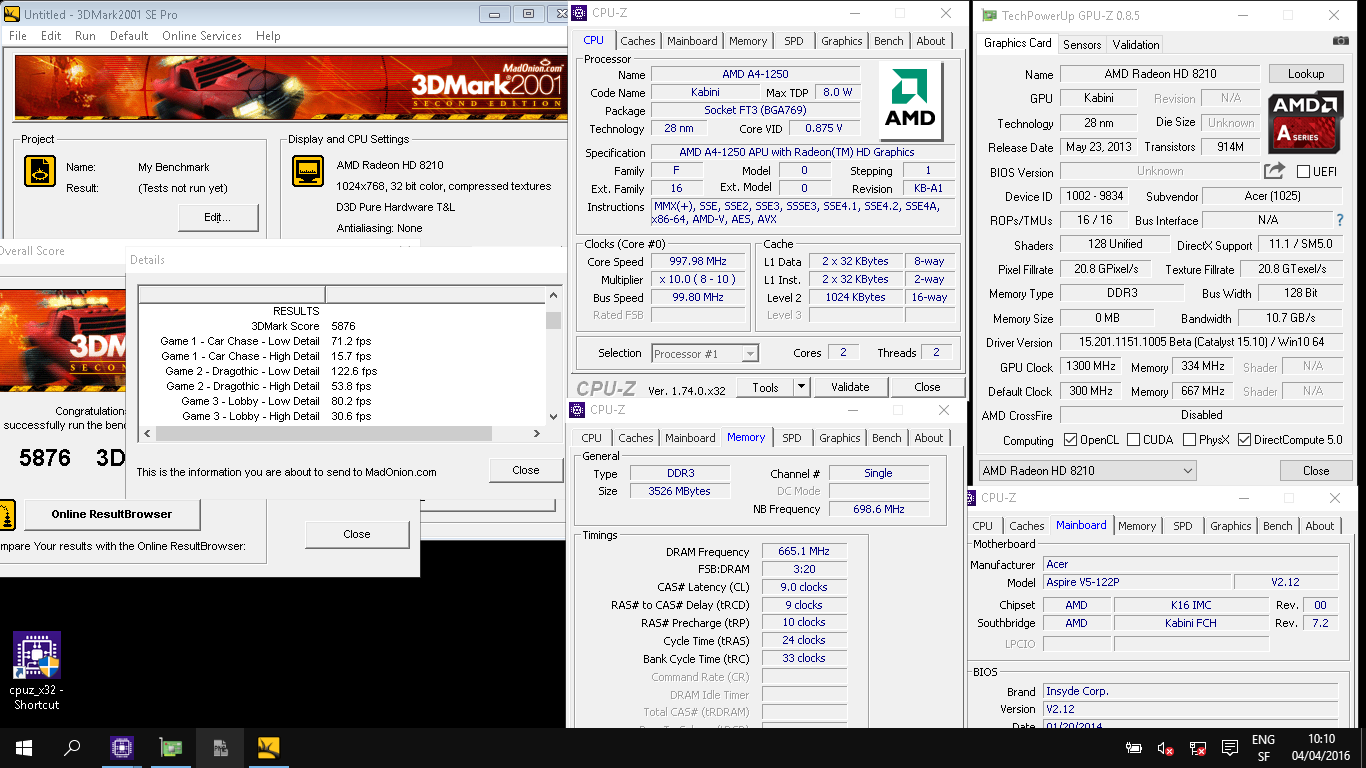The height and width of the screenshot is (768, 1366).
Task: Click the Tools button in CPU-Z
Action: (x=766, y=387)
